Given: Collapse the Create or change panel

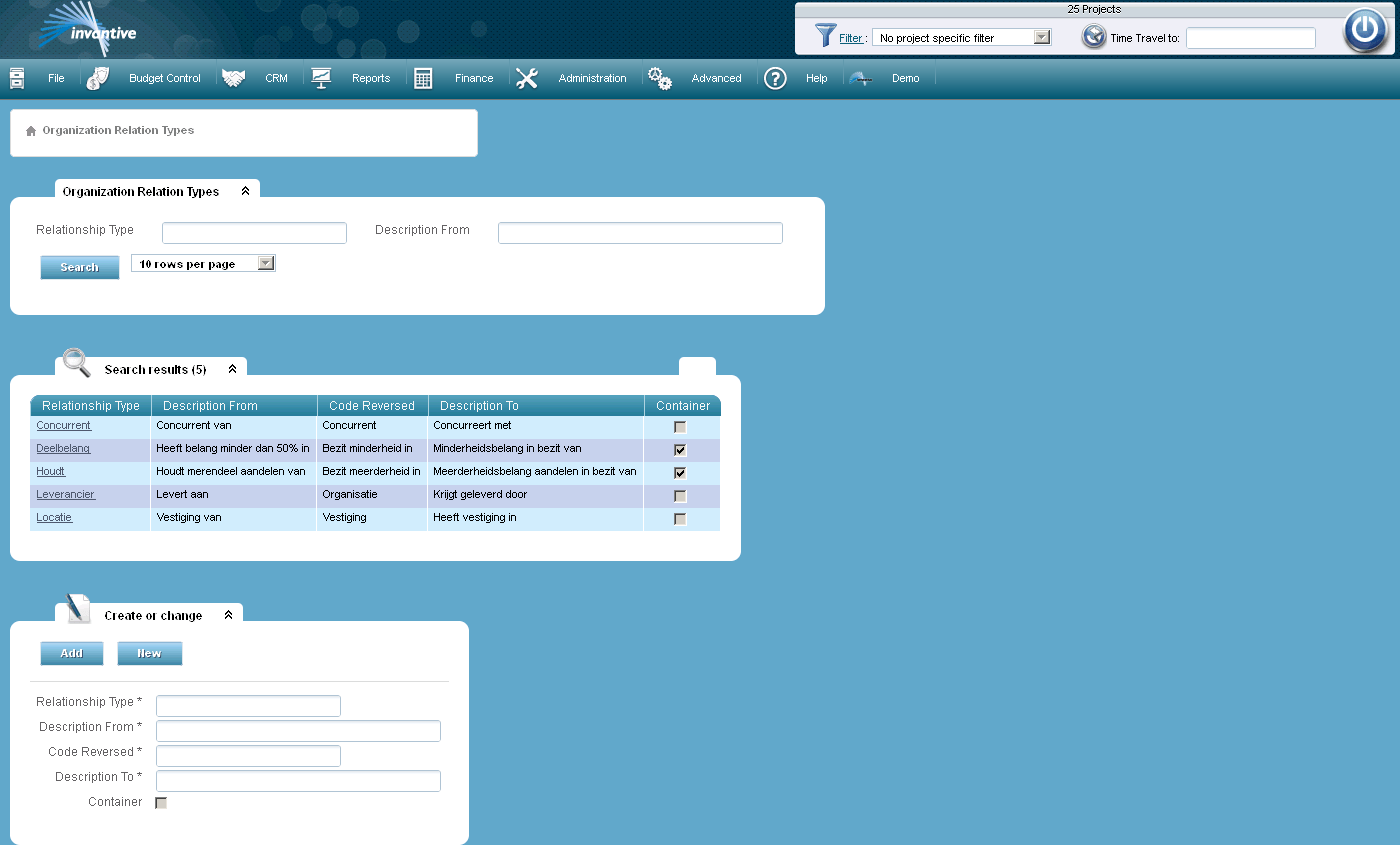Looking at the screenshot, I should [x=228, y=615].
